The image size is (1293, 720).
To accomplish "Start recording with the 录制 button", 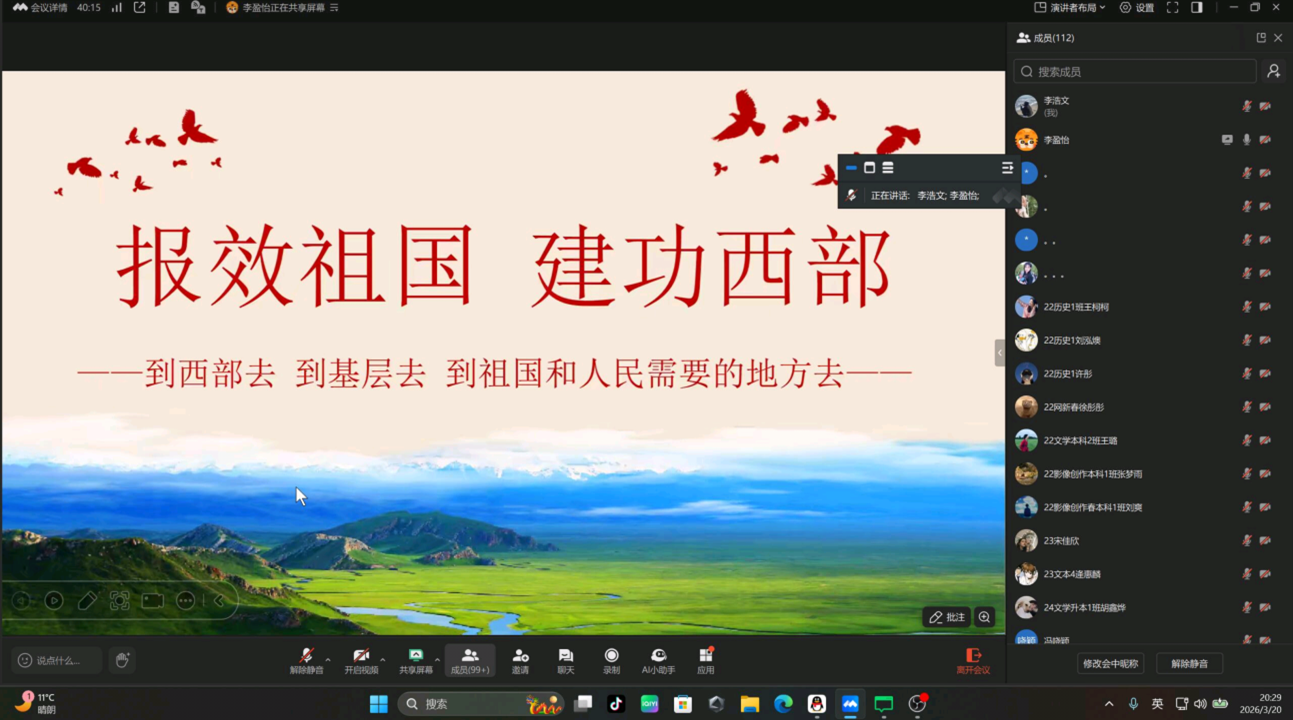I will 611,660.
